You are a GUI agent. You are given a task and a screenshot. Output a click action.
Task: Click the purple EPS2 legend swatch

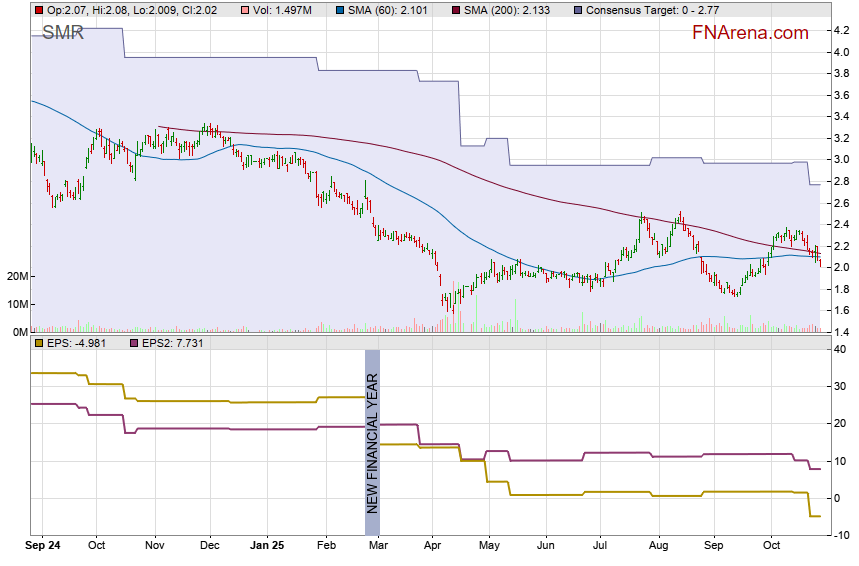pyautogui.click(x=138, y=343)
